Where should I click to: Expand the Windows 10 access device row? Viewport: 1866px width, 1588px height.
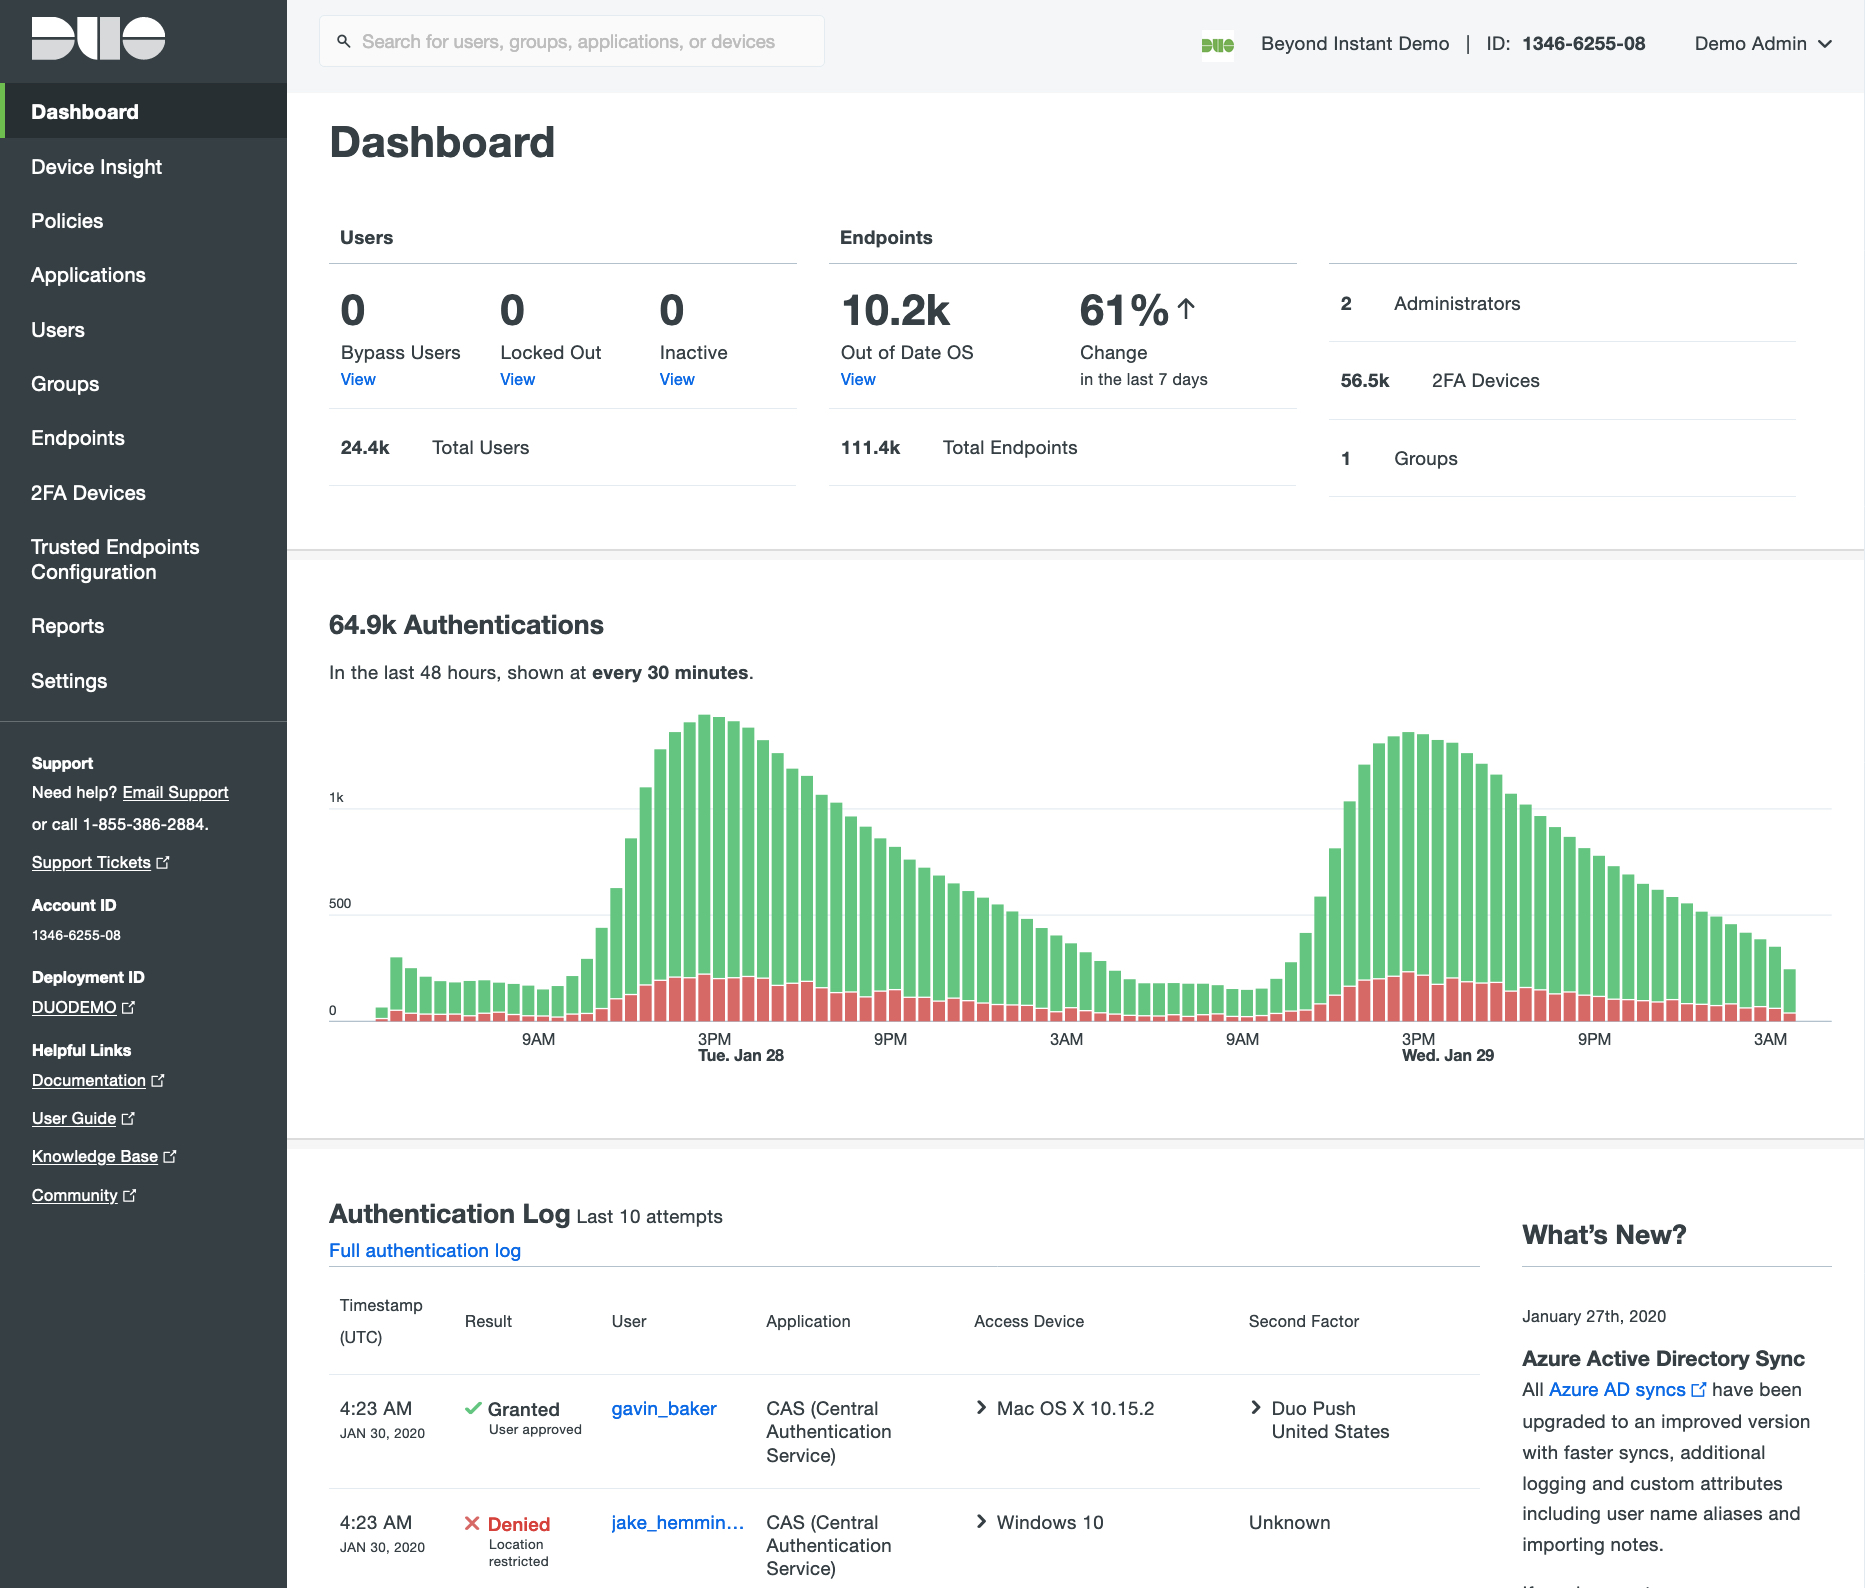click(x=981, y=1522)
